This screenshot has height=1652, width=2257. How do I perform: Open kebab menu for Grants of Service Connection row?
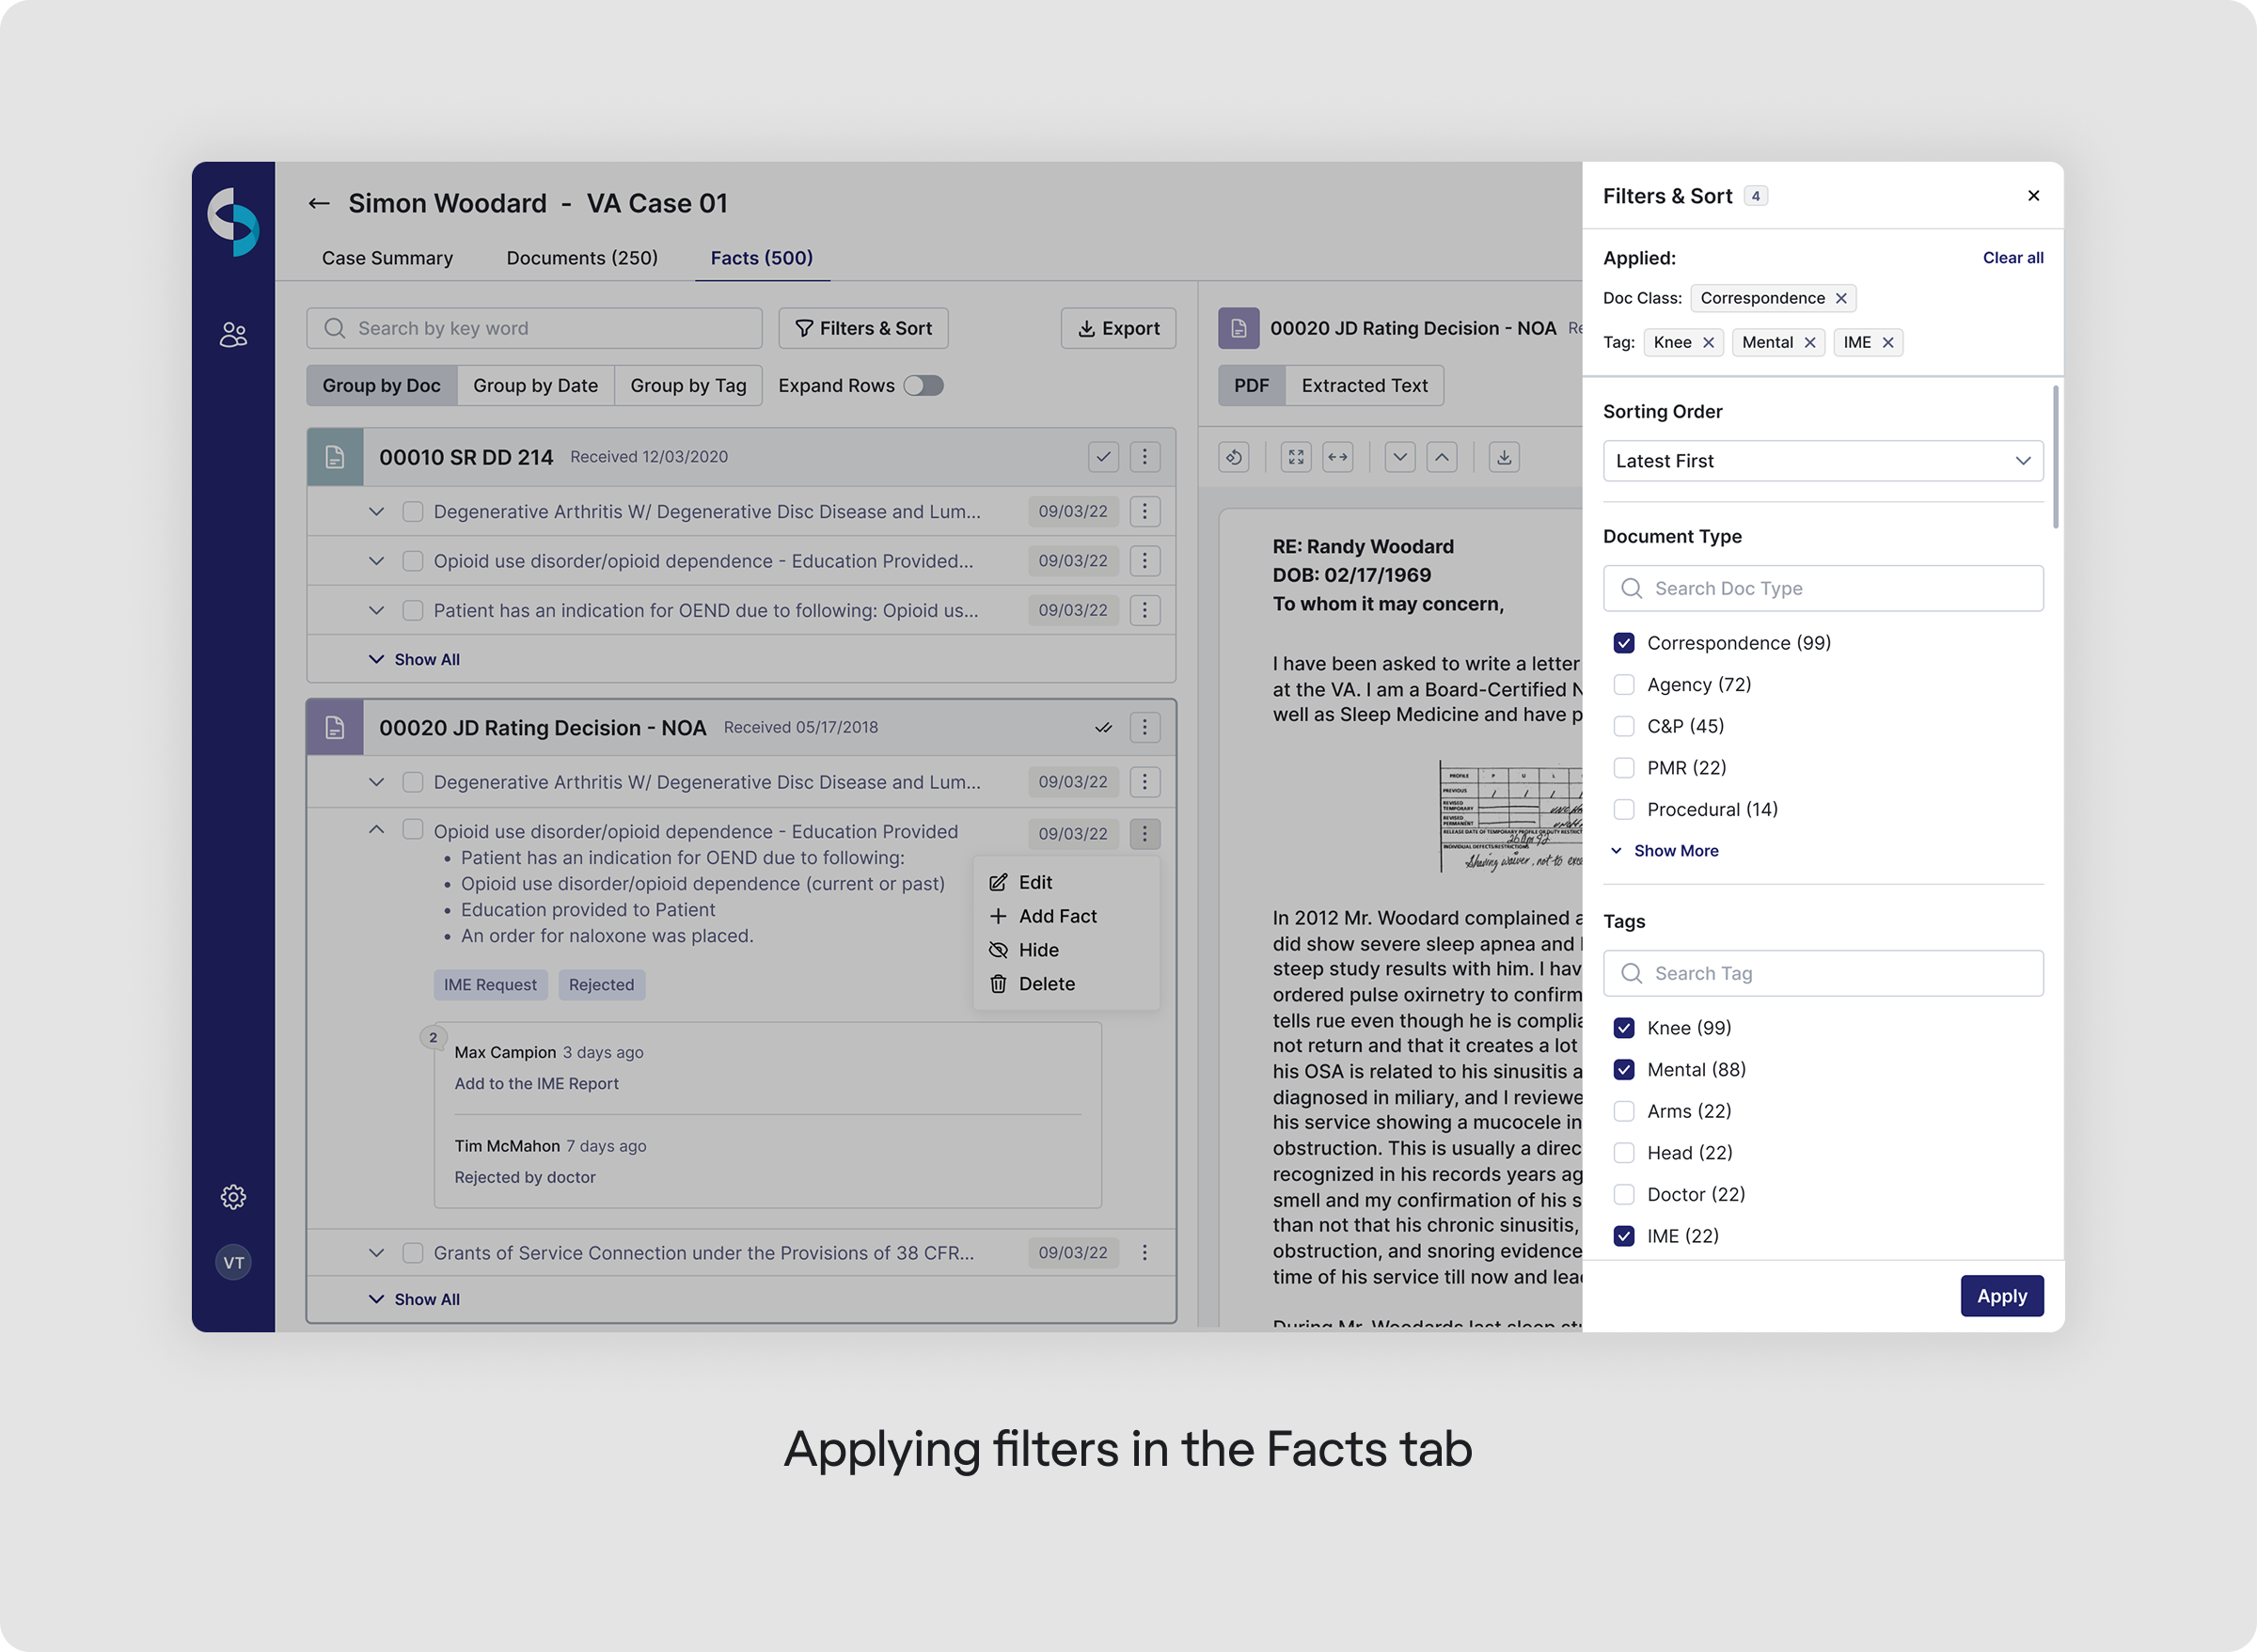point(1145,1253)
